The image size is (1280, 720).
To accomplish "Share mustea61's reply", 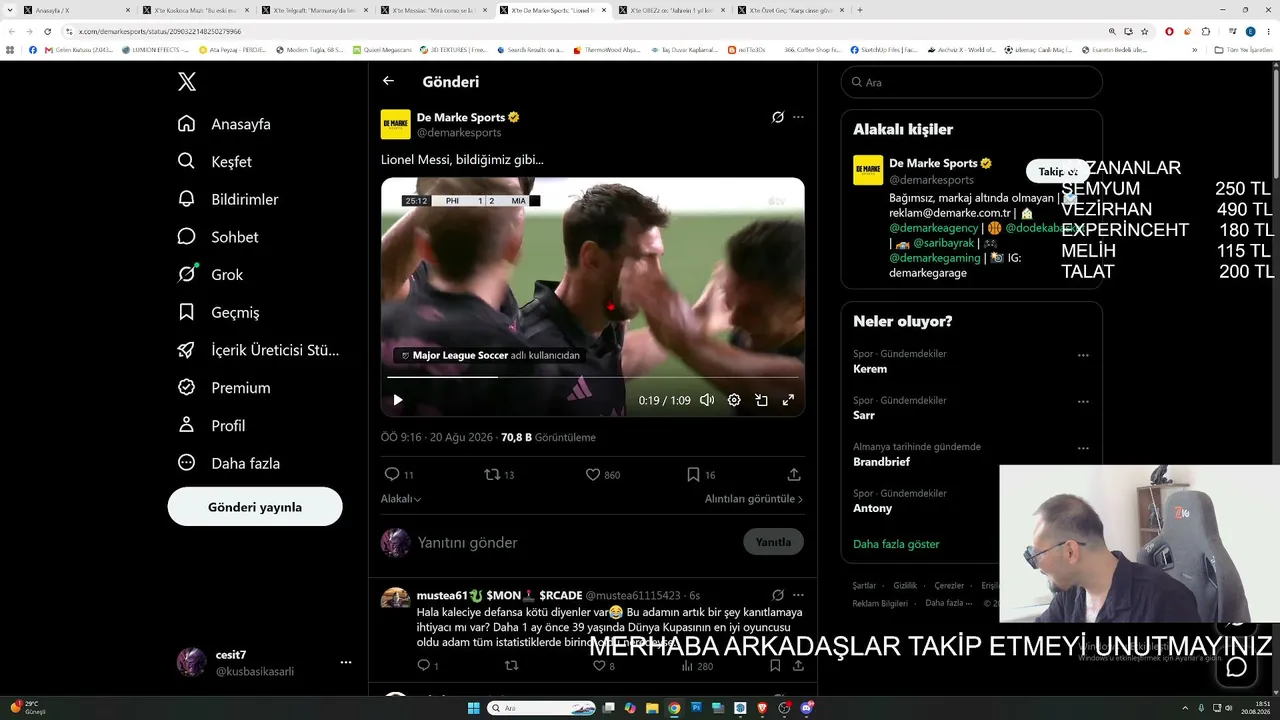I will pos(798,665).
